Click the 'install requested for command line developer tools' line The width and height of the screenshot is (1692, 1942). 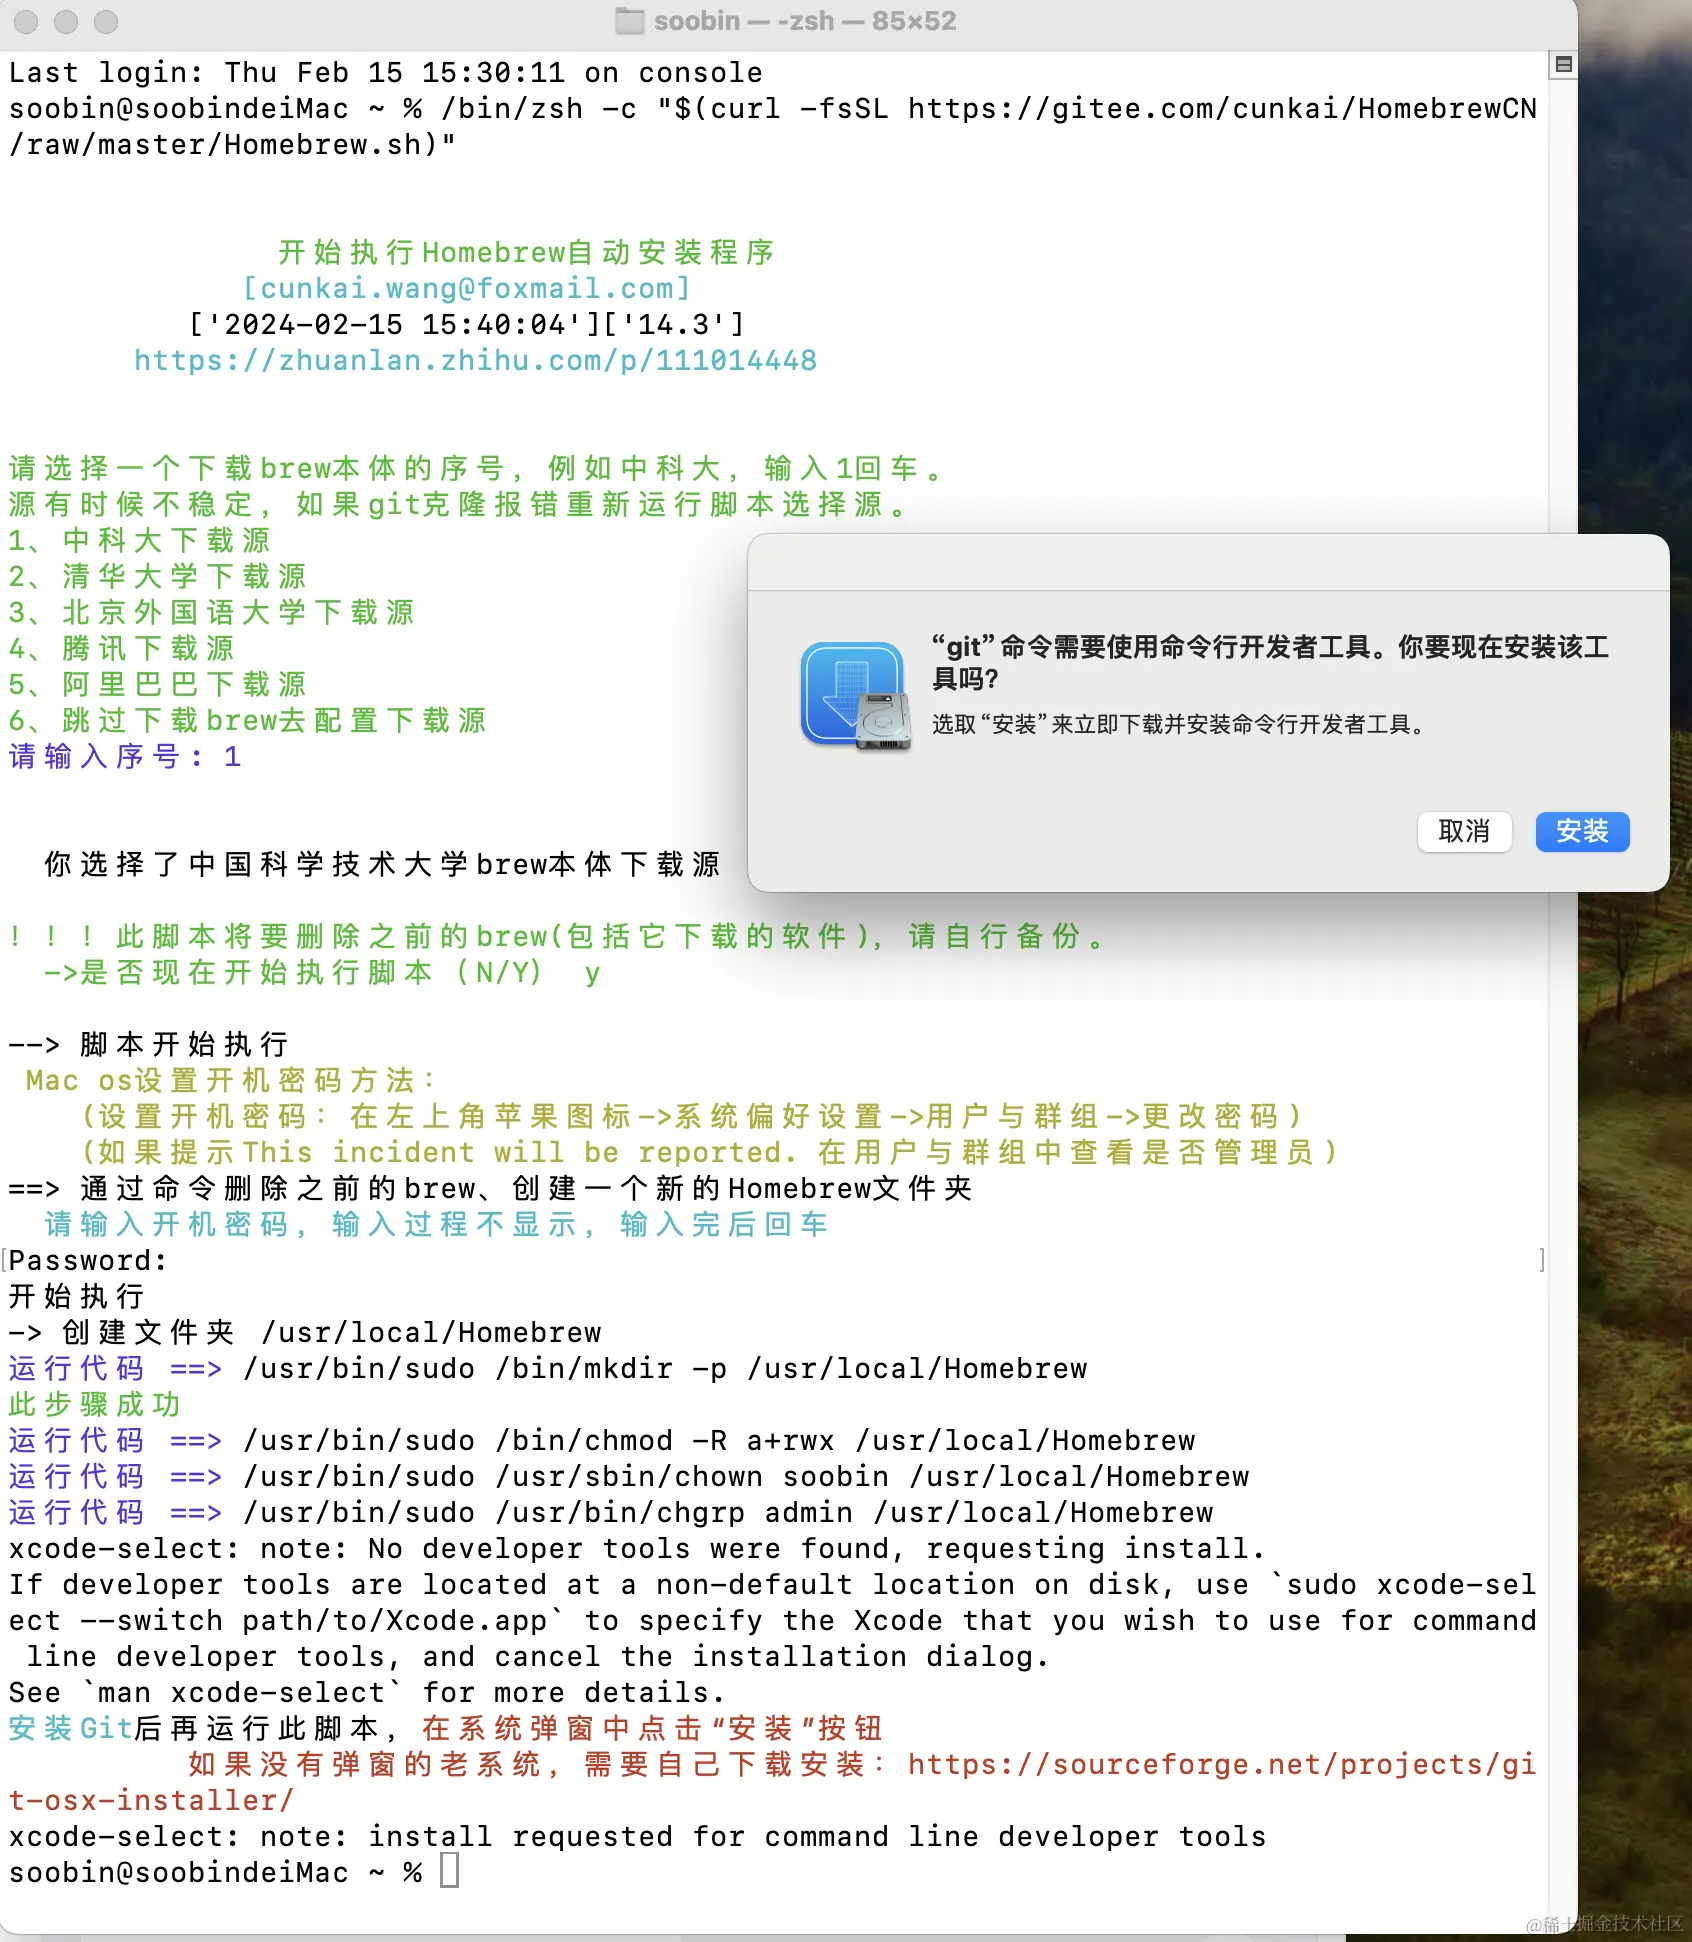click(x=637, y=1836)
